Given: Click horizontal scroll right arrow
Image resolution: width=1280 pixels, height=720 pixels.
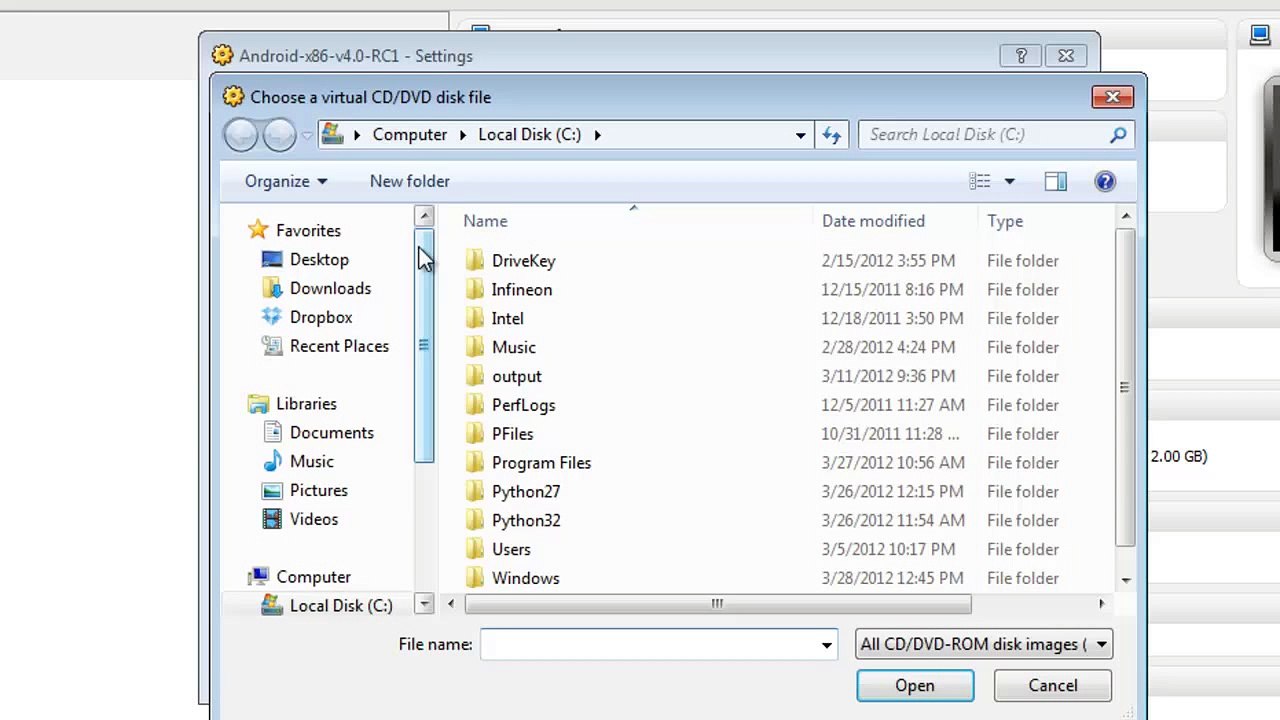Looking at the screenshot, I should (x=1101, y=603).
